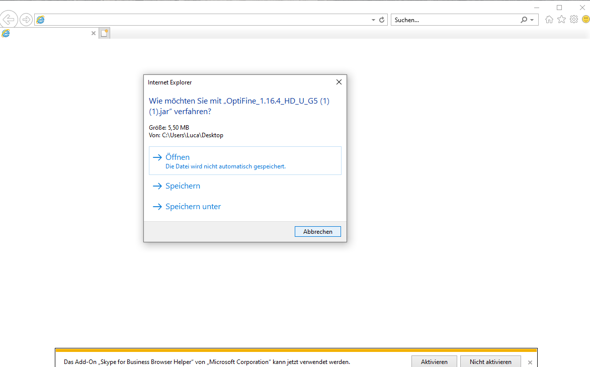Focus the Suchen search field
590x367 pixels.
pyautogui.click(x=455, y=20)
